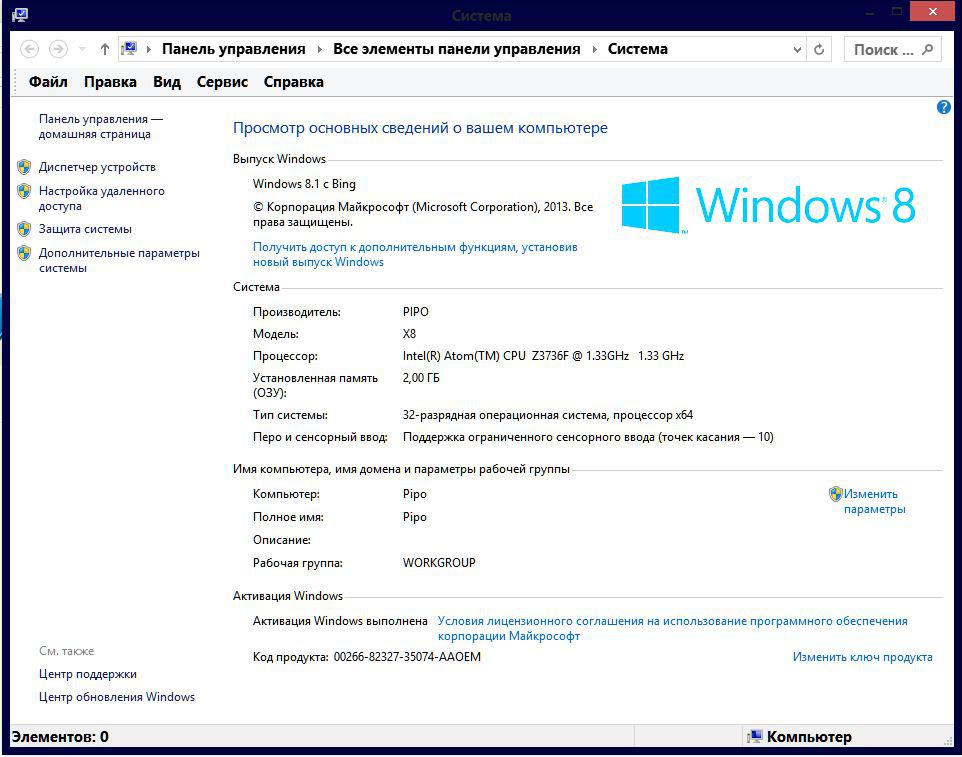
Task: Open the Файл menu
Action: pyautogui.click(x=48, y=82)
